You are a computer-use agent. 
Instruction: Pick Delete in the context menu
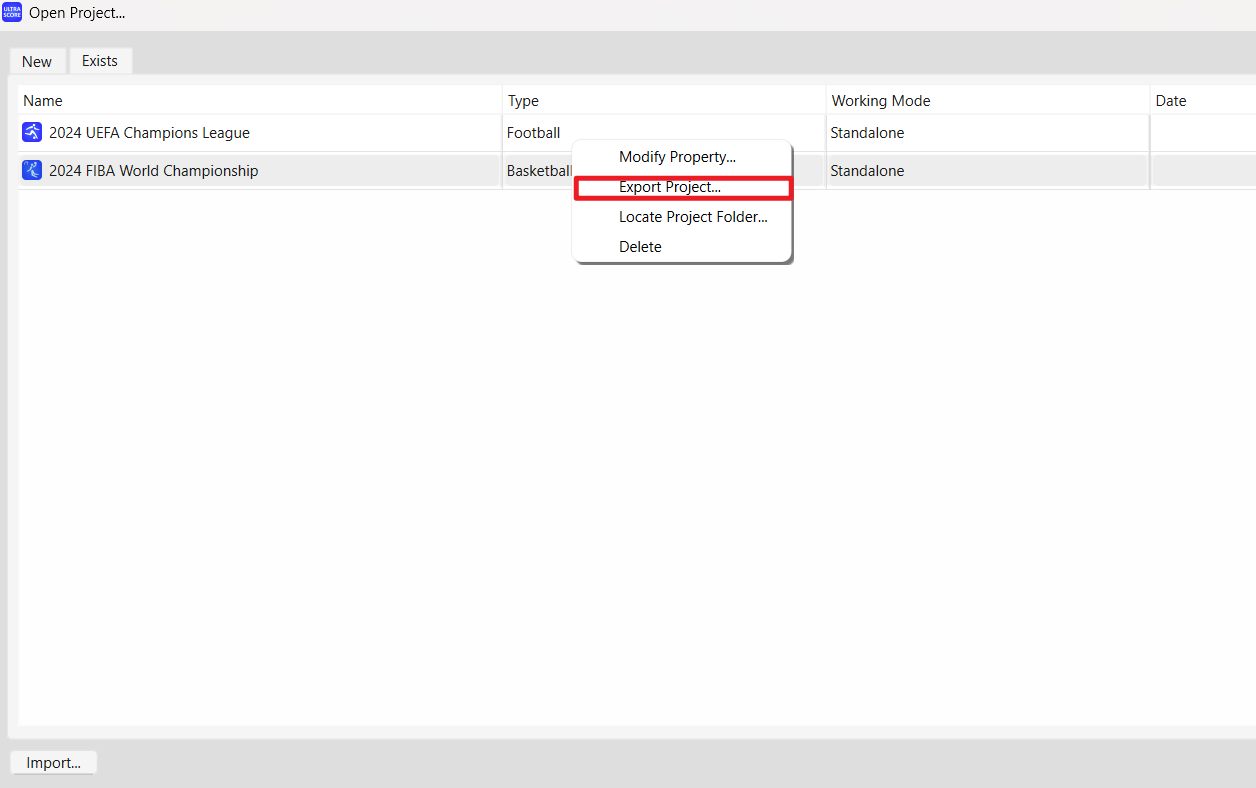click(x=640, y=247)
